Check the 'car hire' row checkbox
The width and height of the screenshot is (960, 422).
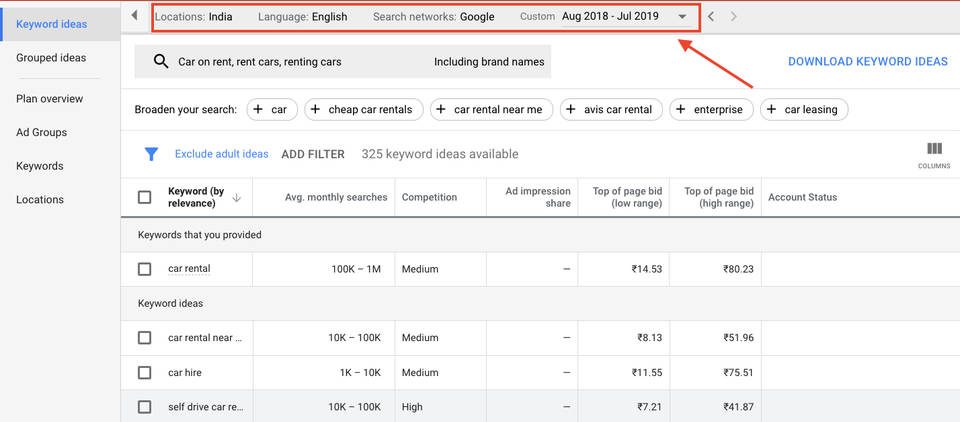pos(144,373)
